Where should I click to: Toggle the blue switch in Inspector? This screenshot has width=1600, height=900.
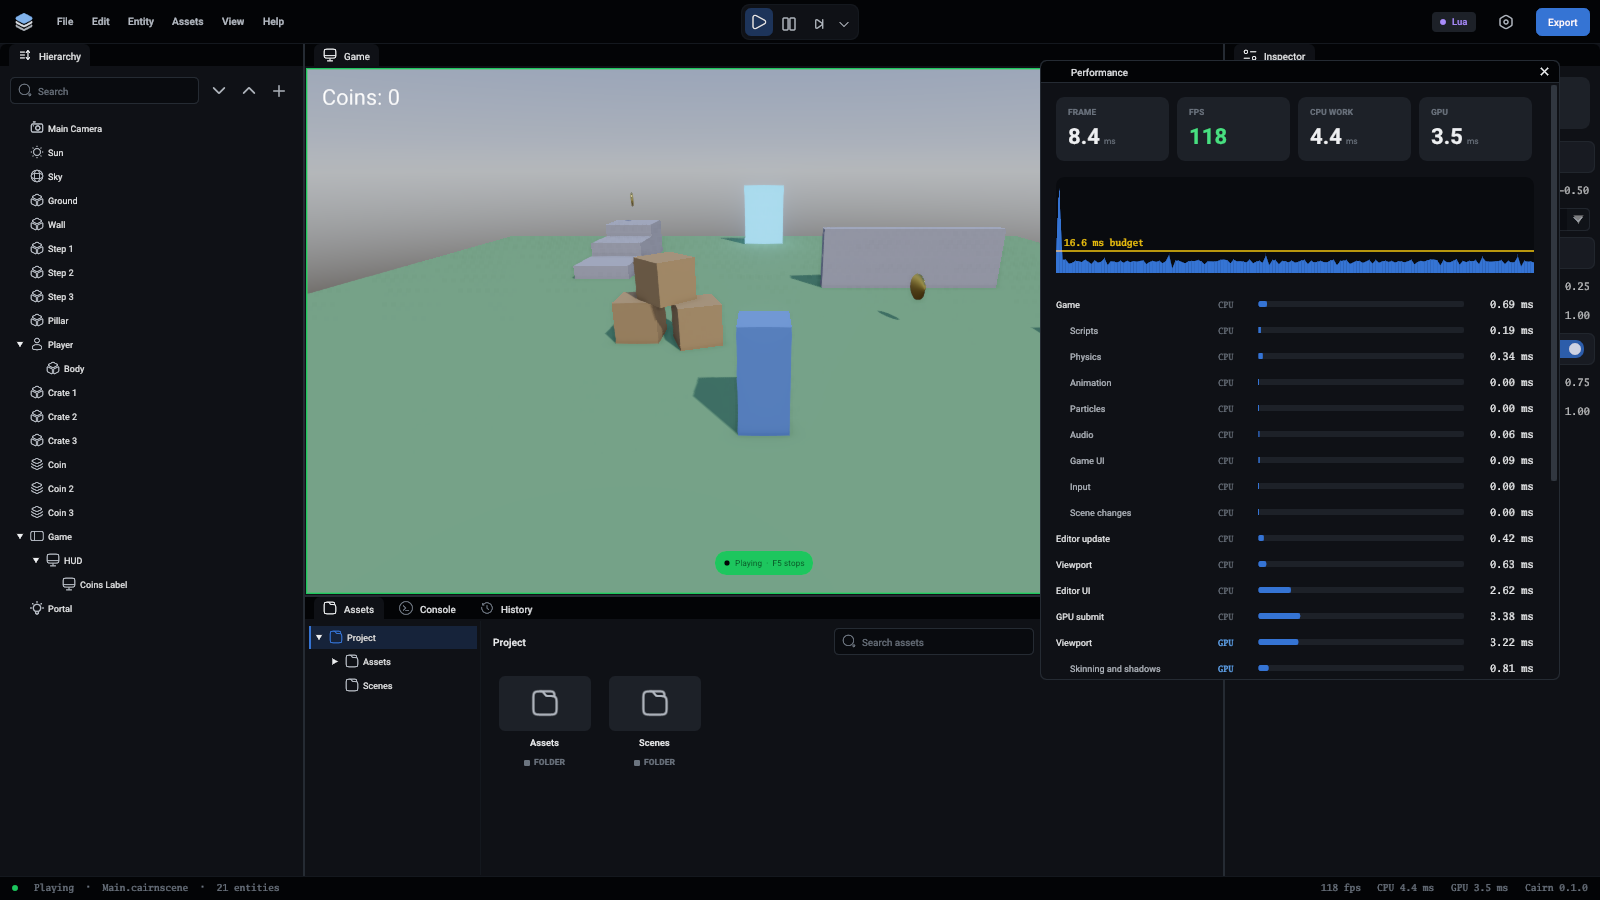1574,349
